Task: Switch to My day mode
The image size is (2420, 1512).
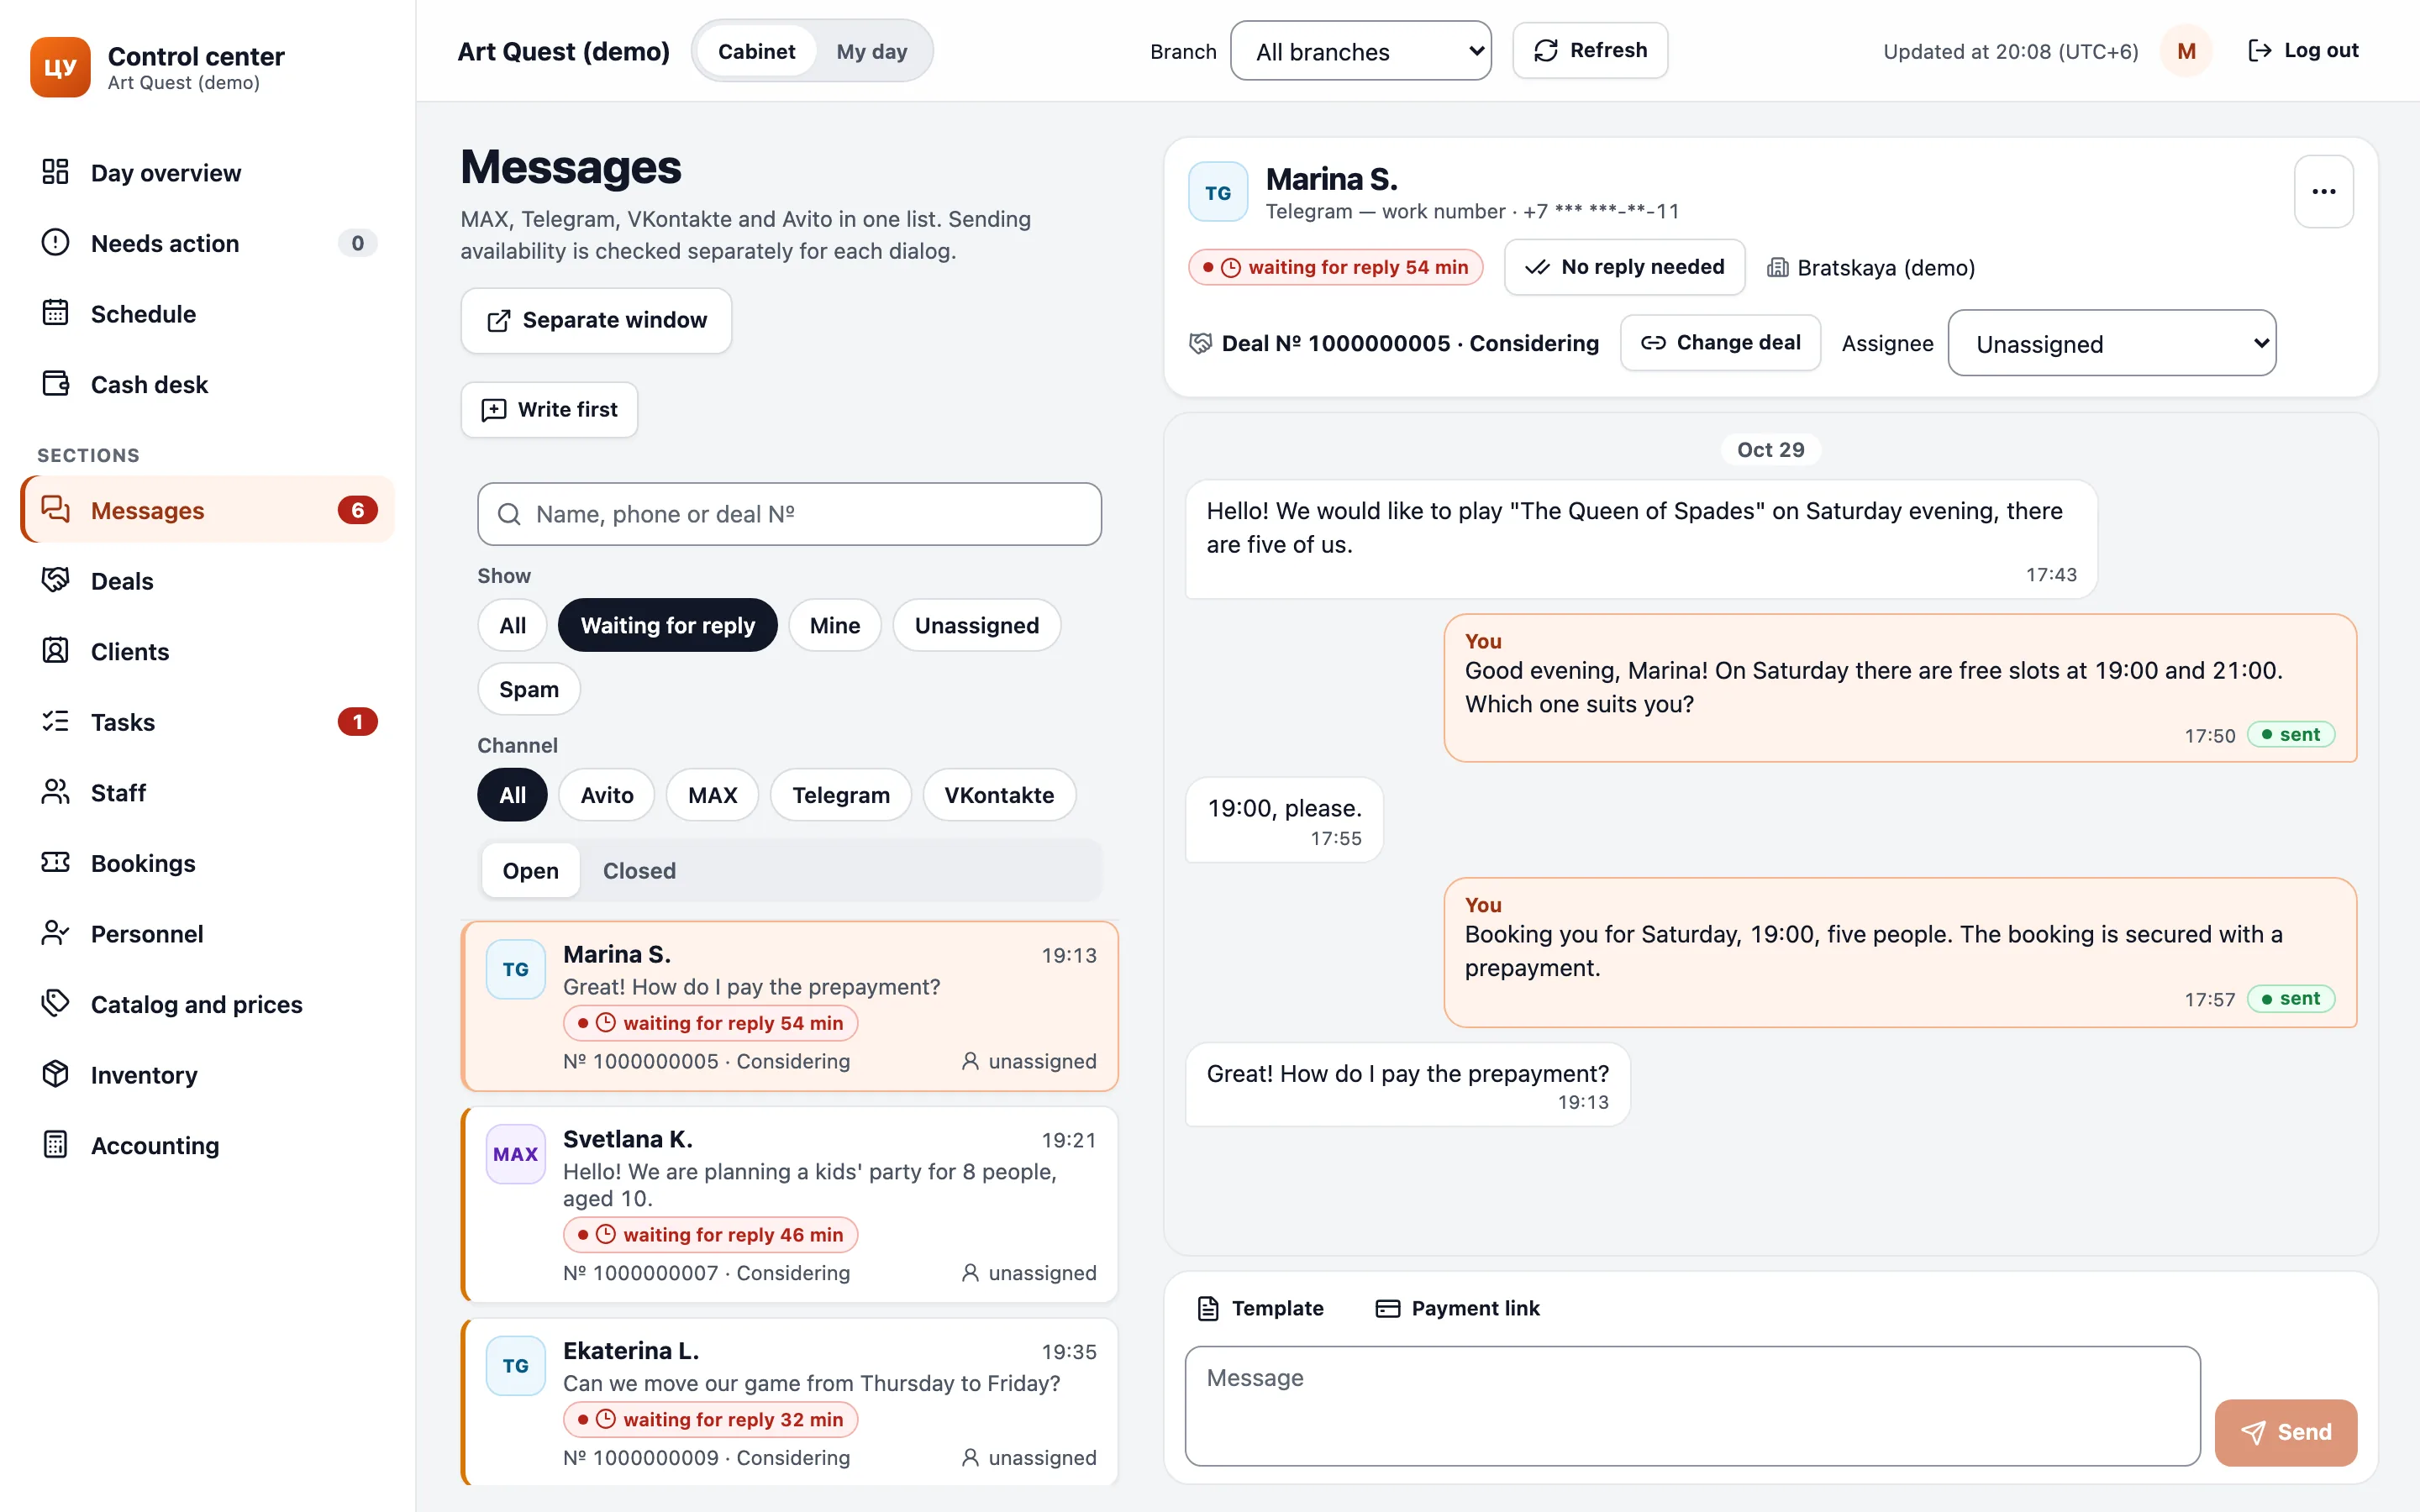Action: point(872,51)
